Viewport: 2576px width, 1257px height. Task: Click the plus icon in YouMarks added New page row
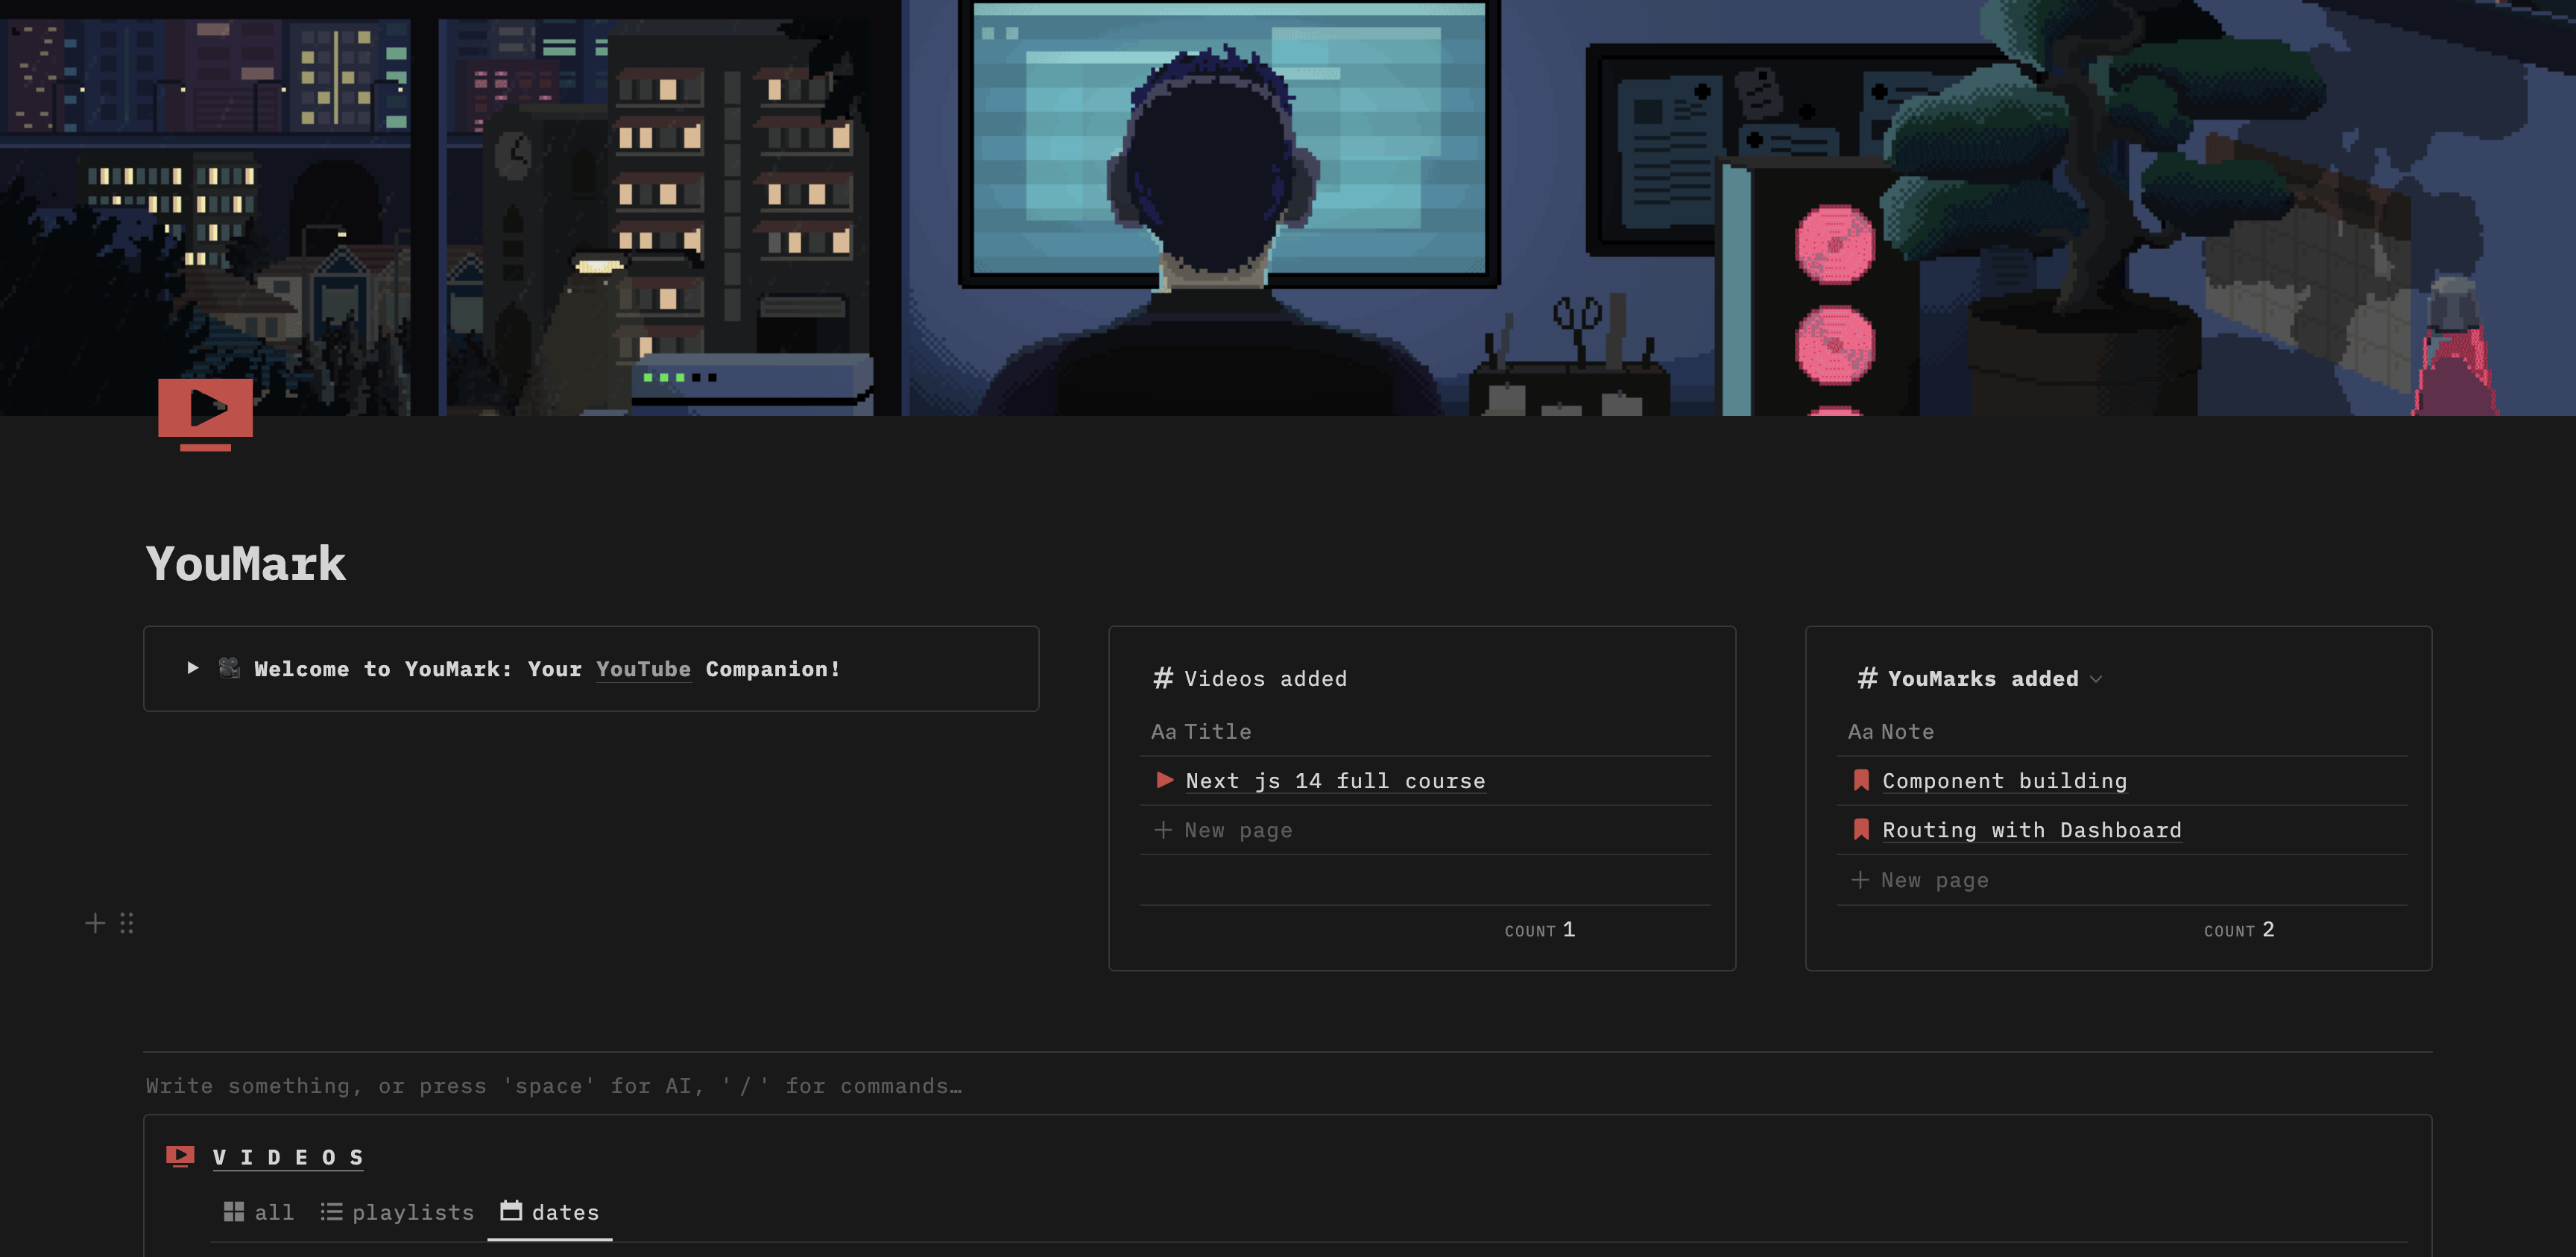pyautogui.click(x=1859, y=880)
